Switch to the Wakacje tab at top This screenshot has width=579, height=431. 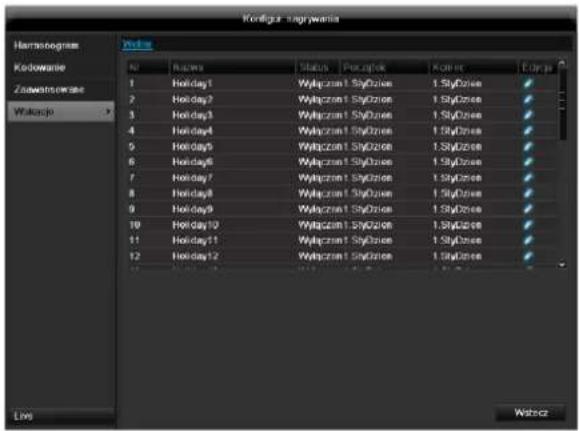pos(137,45)
